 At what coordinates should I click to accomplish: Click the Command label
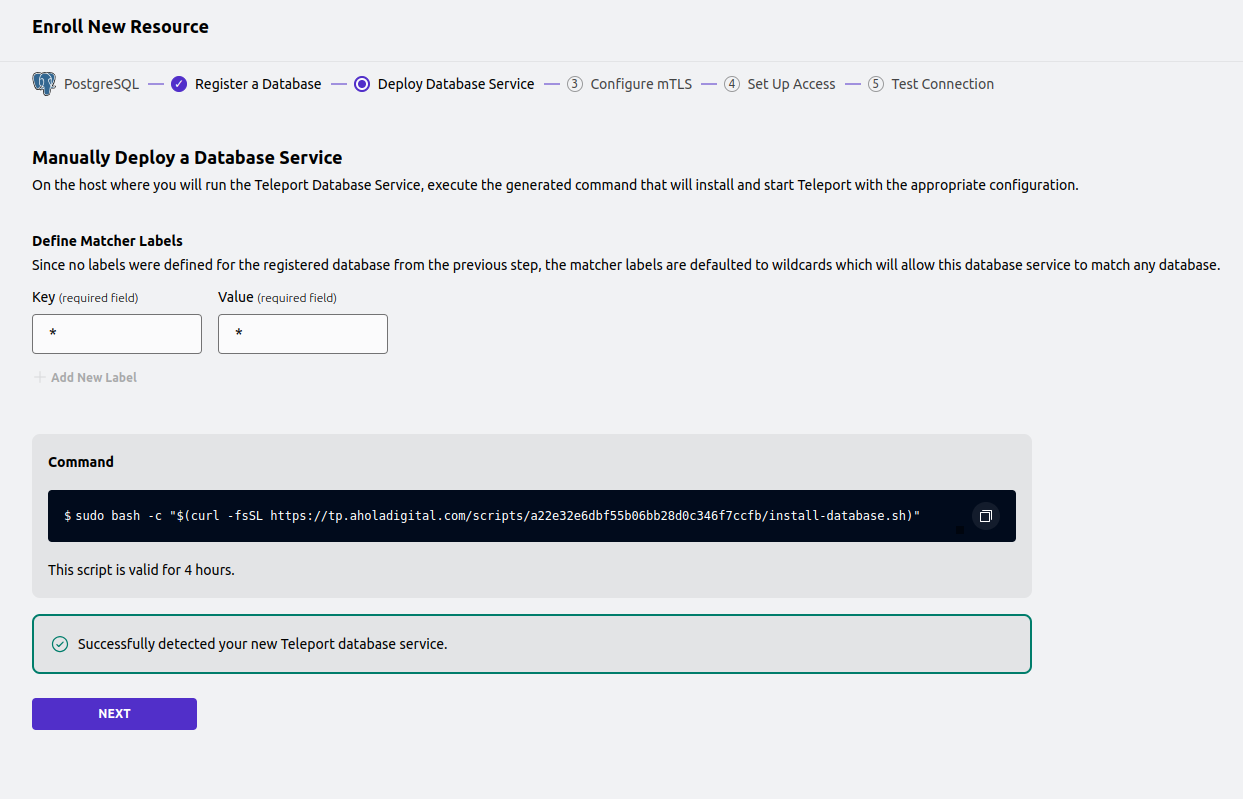(81, 462)
